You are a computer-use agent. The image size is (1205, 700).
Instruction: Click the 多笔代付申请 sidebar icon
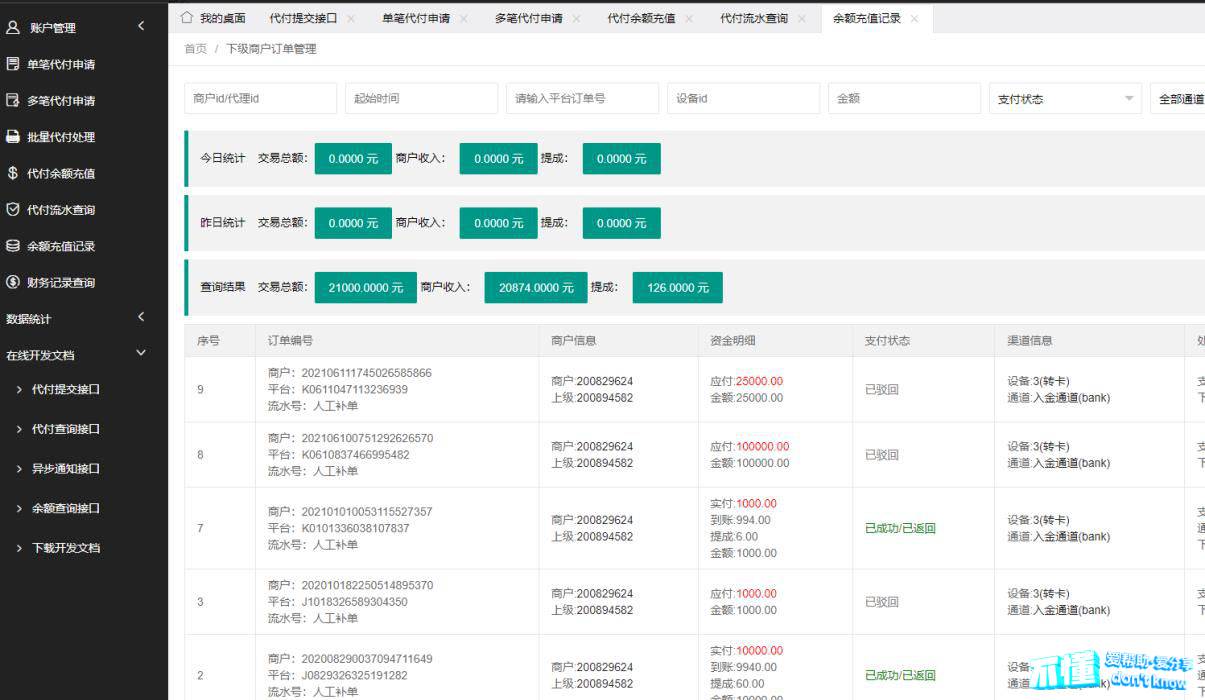click(x=13, y=100)
